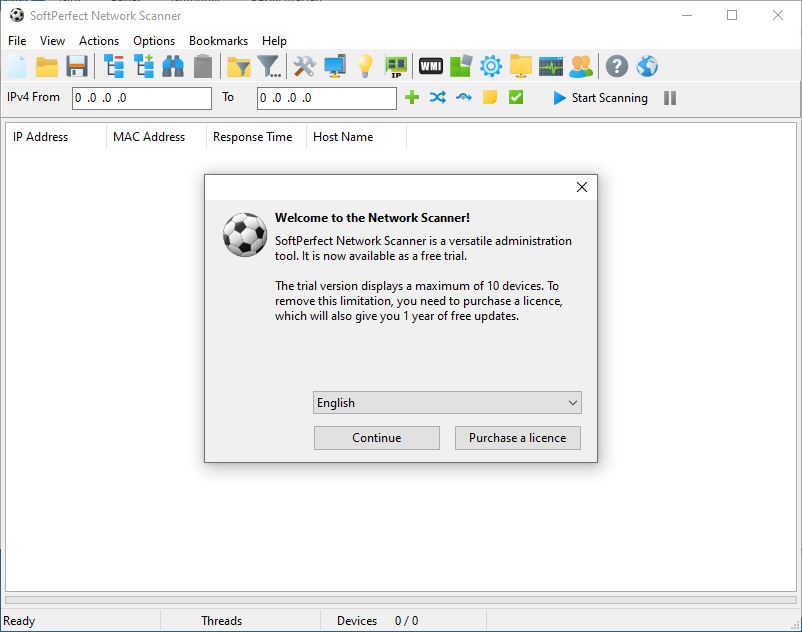Image resolution: width=802 pixels, height=632 pixels.
Task: Expand all tree nodes icon with green plus
Action: 144,66
